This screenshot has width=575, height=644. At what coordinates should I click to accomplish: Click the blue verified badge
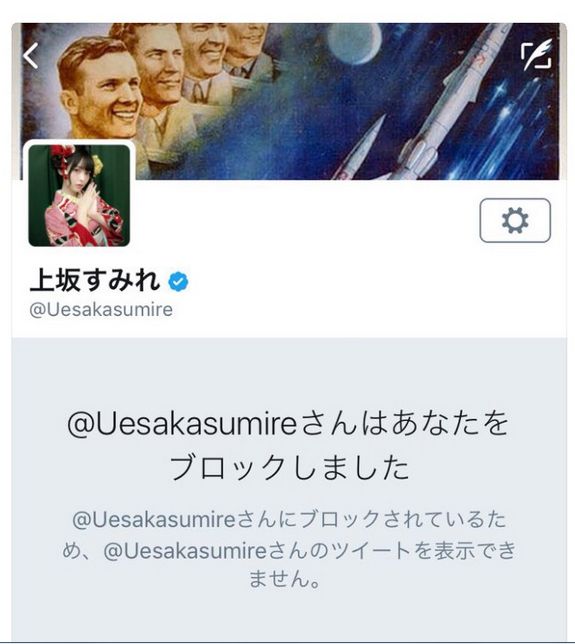178,282
